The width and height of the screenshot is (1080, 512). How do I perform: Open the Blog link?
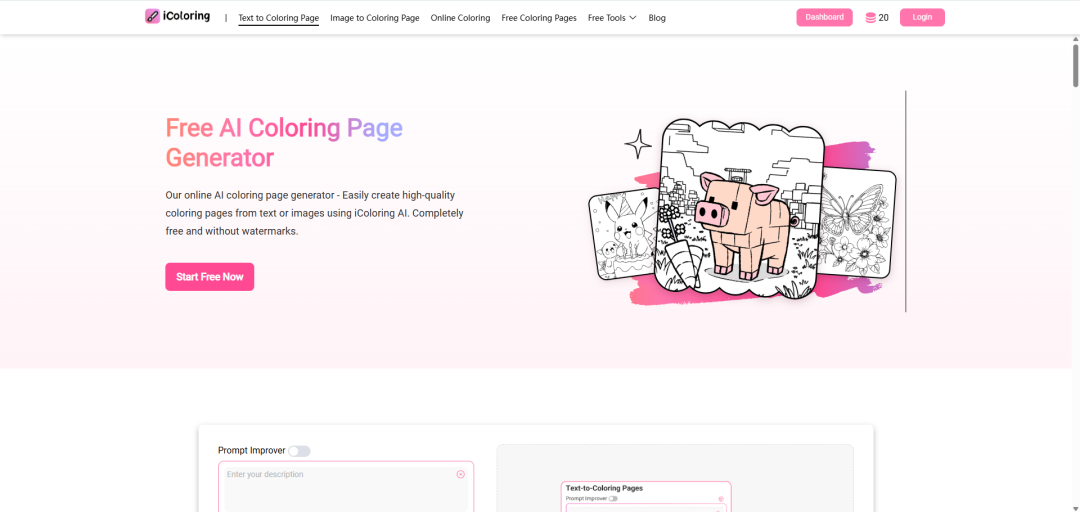click(657, 18)
